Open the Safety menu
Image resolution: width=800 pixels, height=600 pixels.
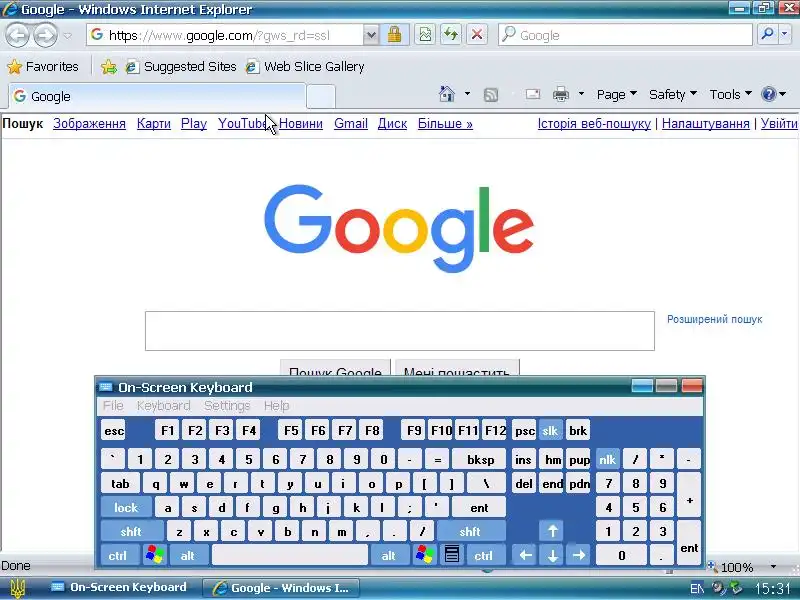[672, 94]
